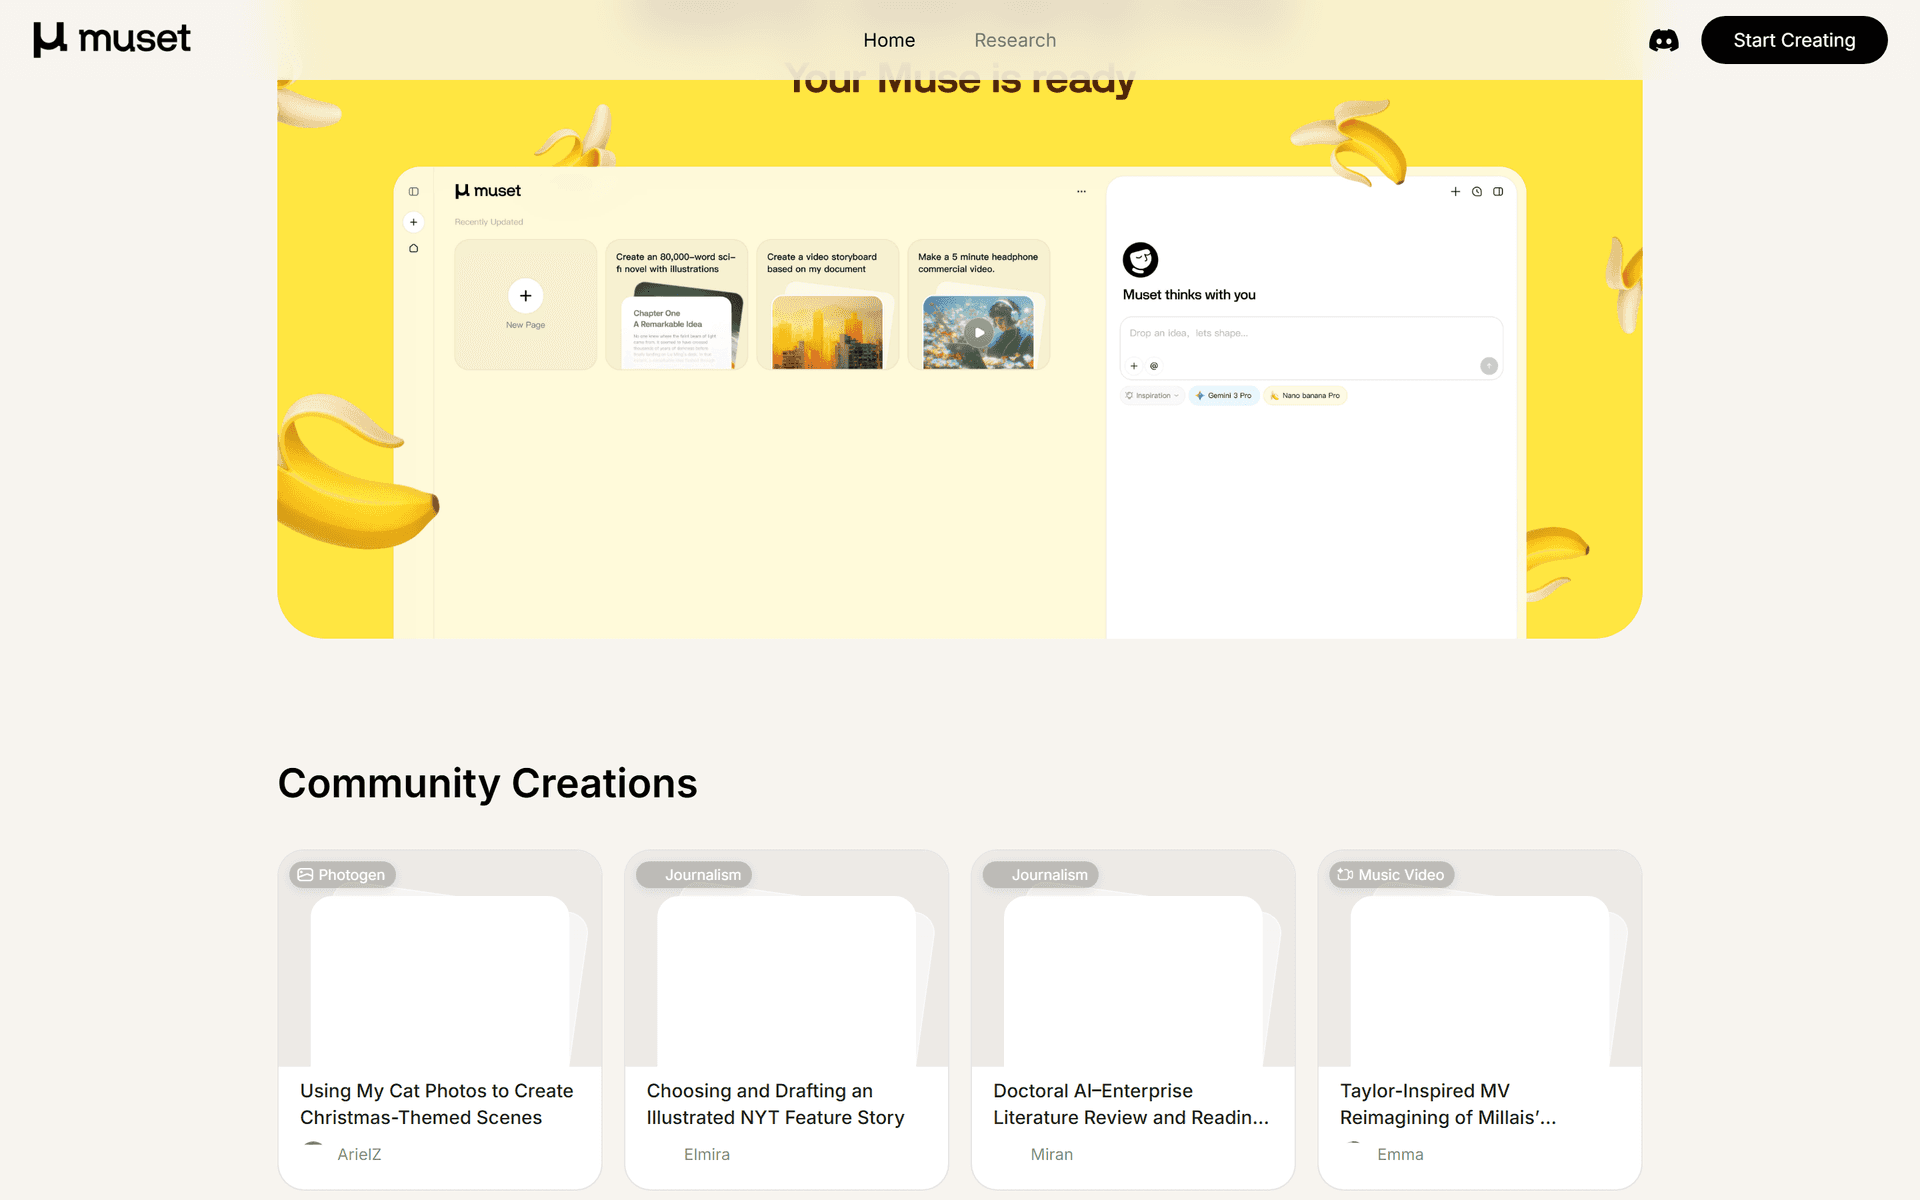Click the muset logo in the page header

111,39
